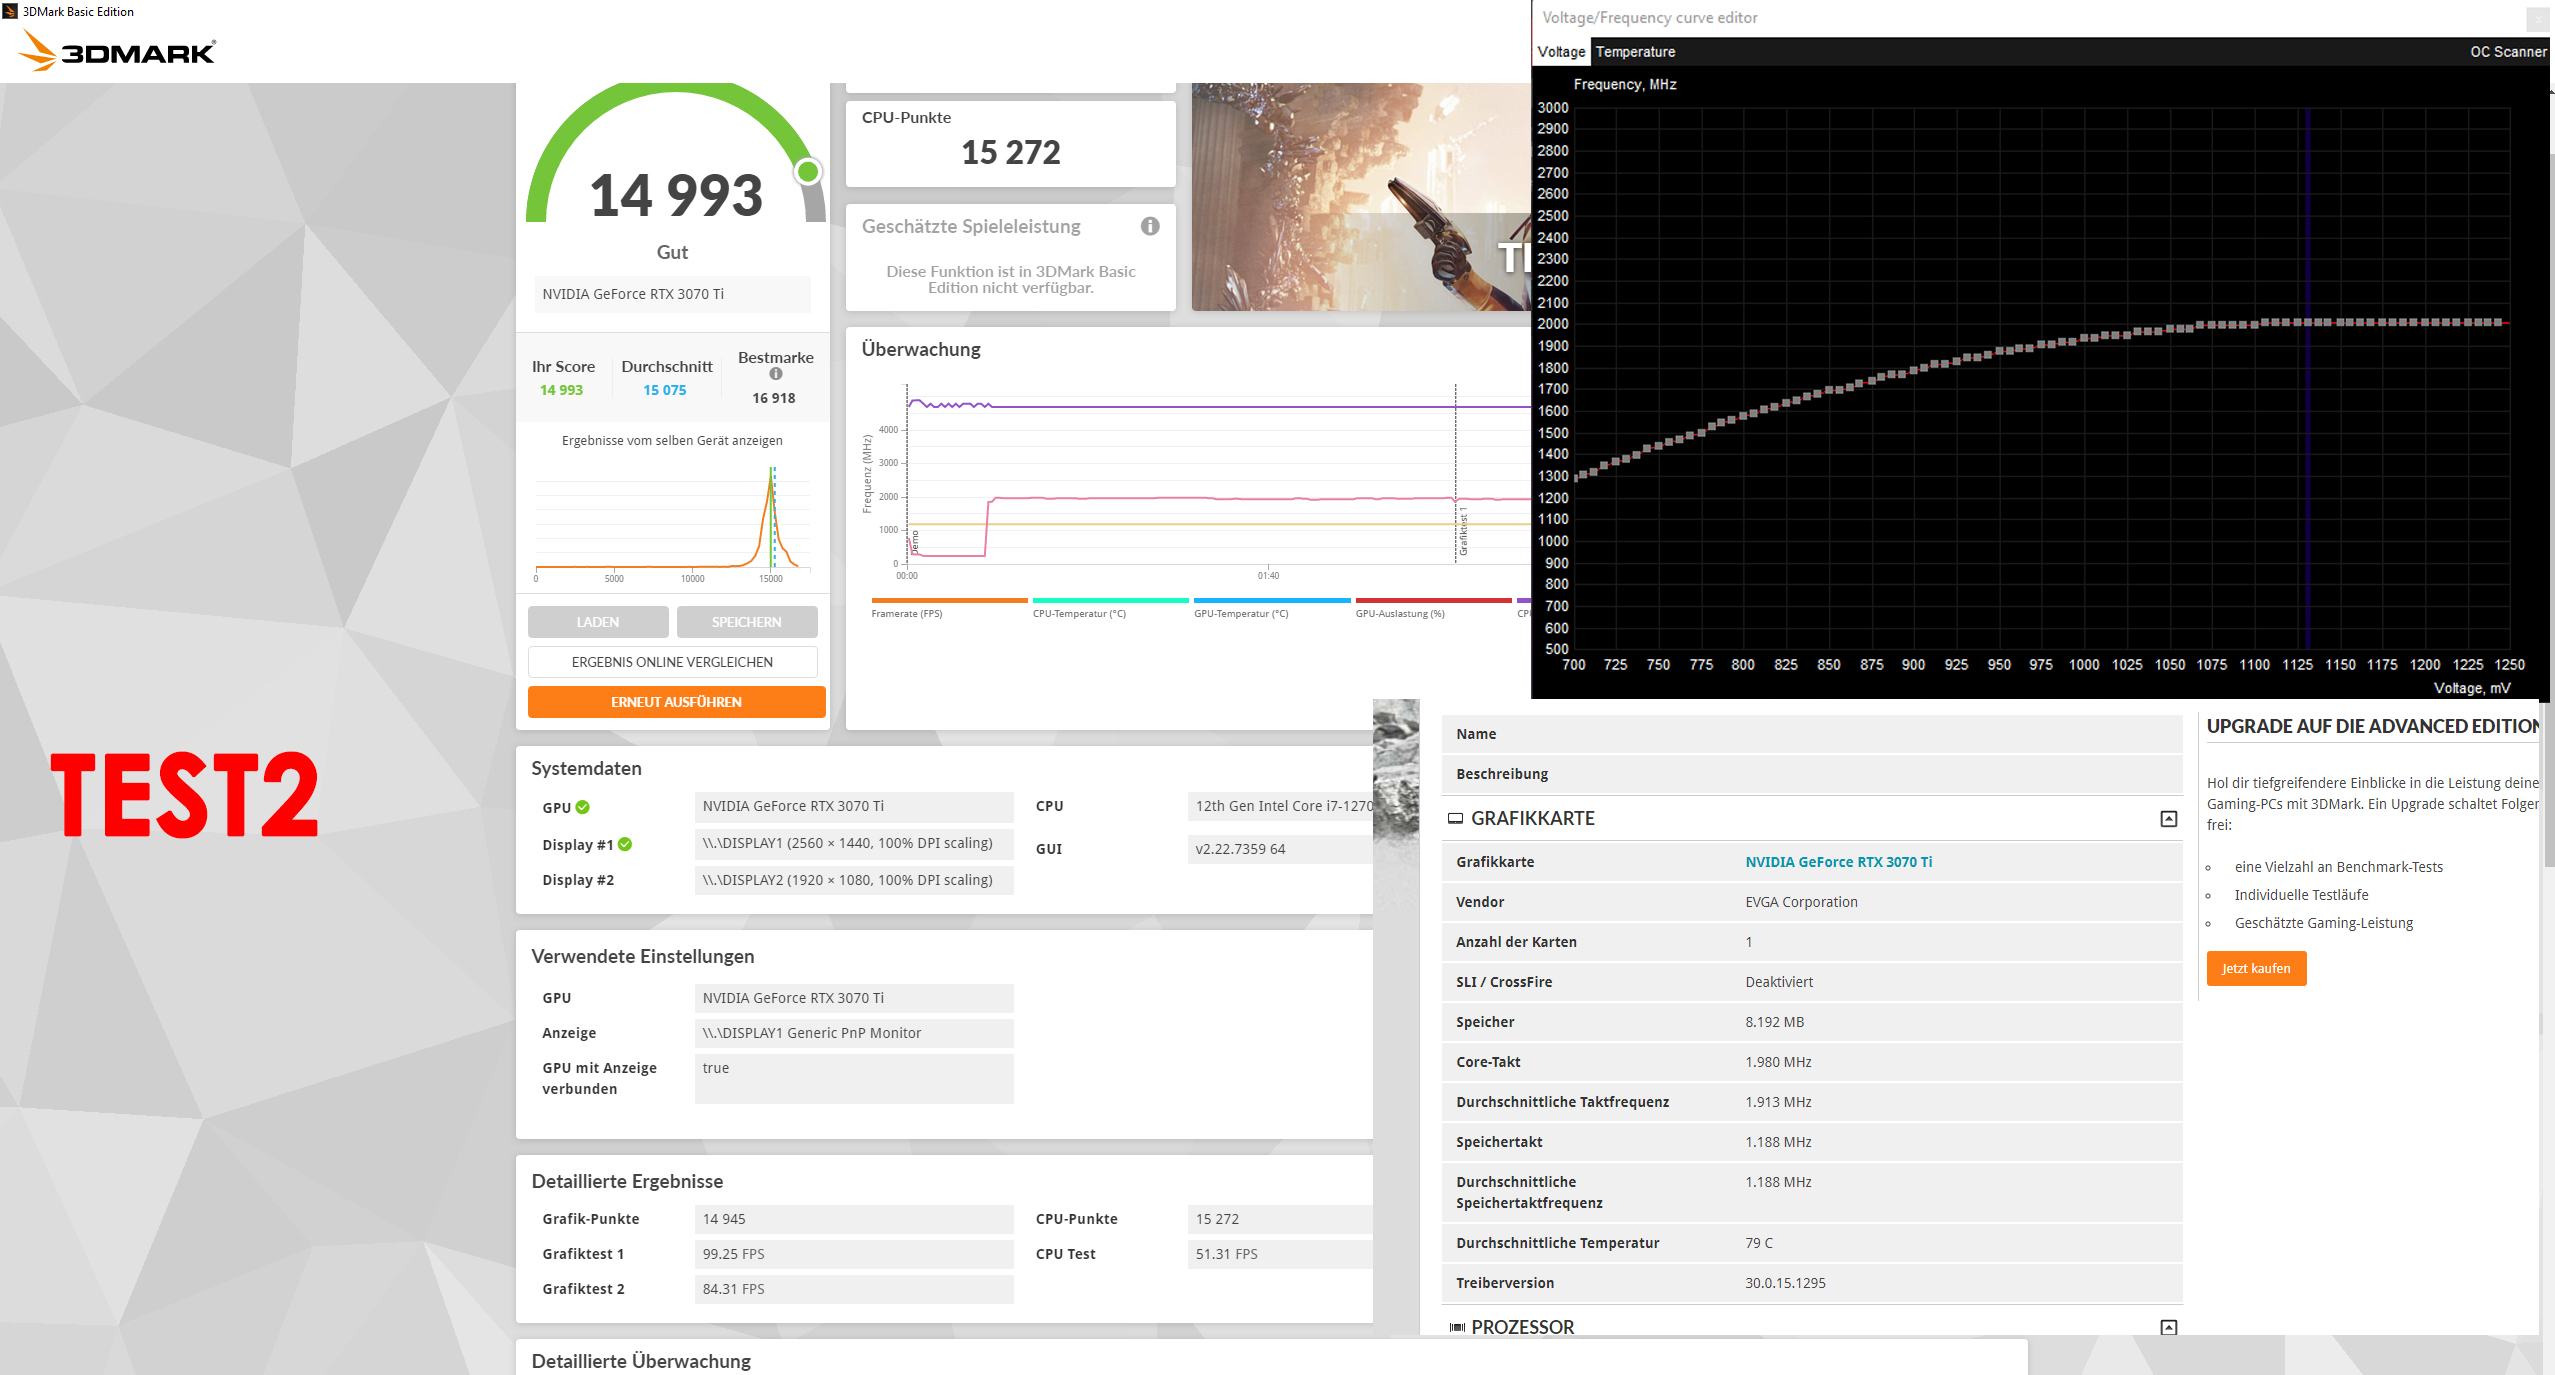Screen dimensions: 2555x1375
Task: Click Bestmarke value 16 918
Action: (774, 398)
